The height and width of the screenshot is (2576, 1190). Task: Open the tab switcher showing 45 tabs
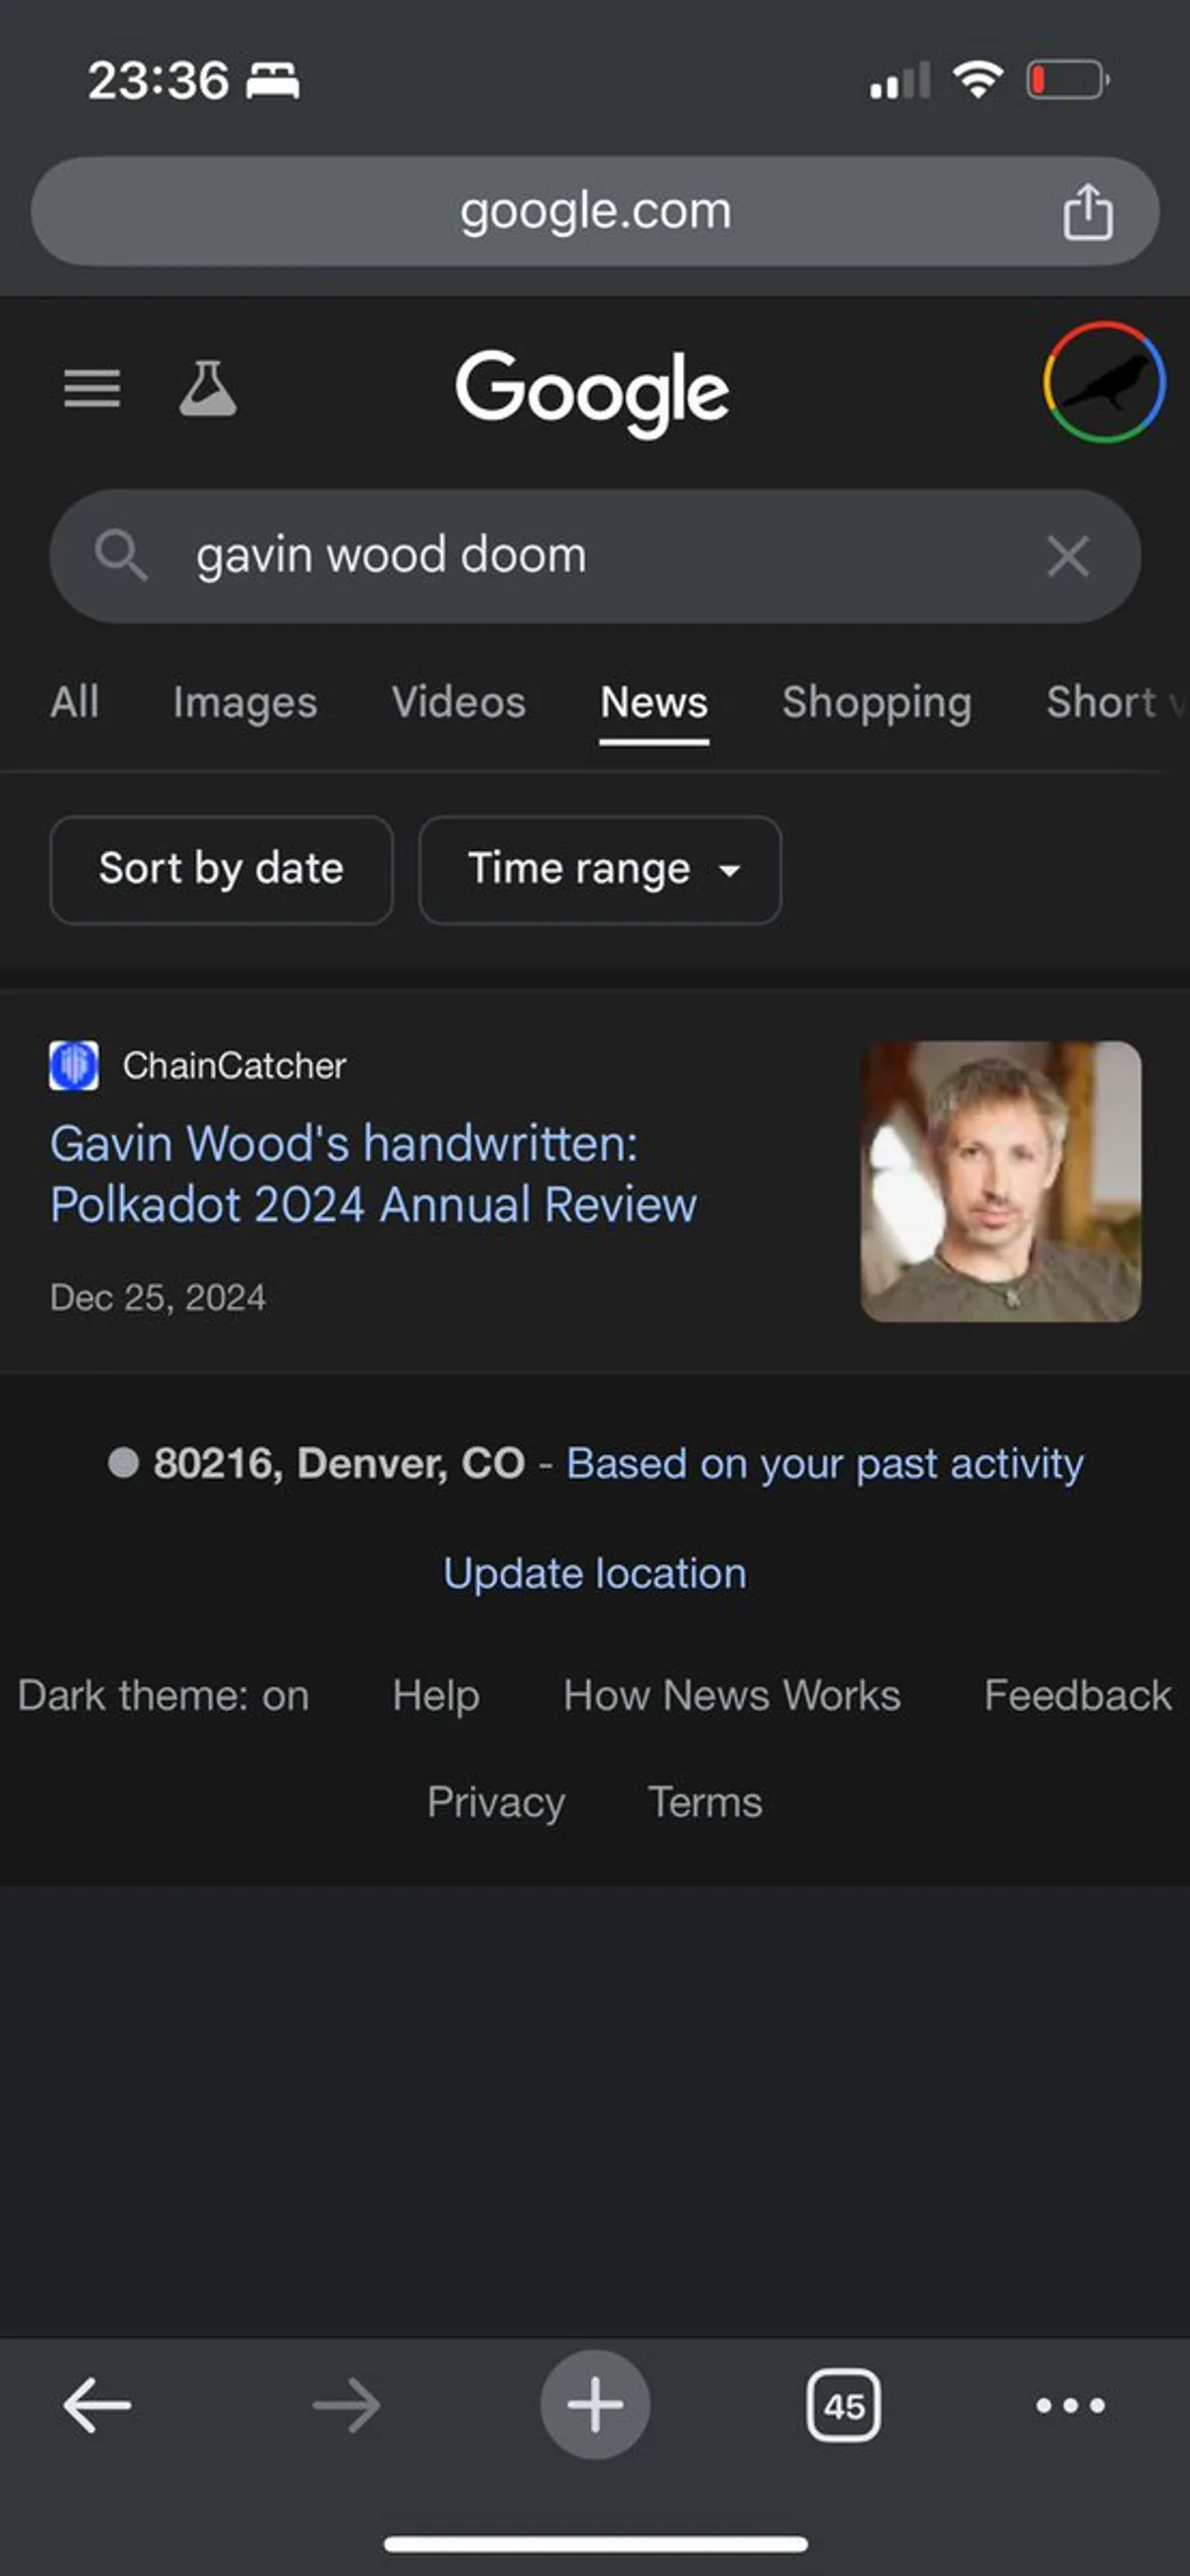tap(843, 2405)
